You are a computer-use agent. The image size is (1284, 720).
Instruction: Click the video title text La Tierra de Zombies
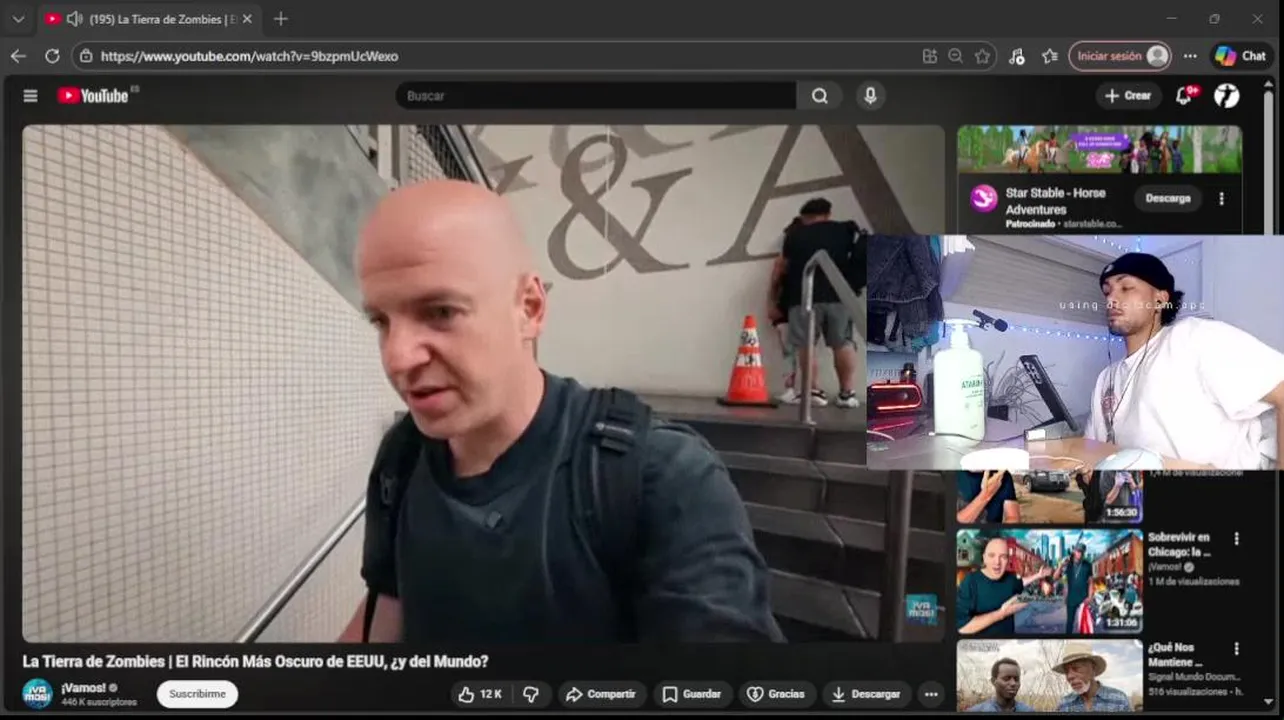(255, 661)
